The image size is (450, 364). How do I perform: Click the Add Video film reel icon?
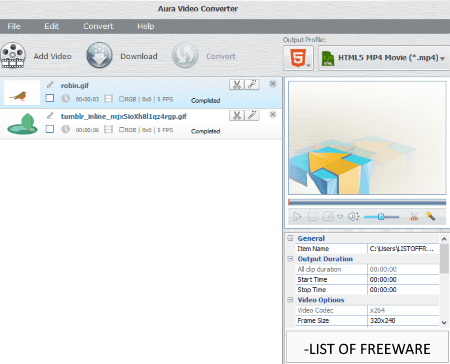click(x=13, y=55)
